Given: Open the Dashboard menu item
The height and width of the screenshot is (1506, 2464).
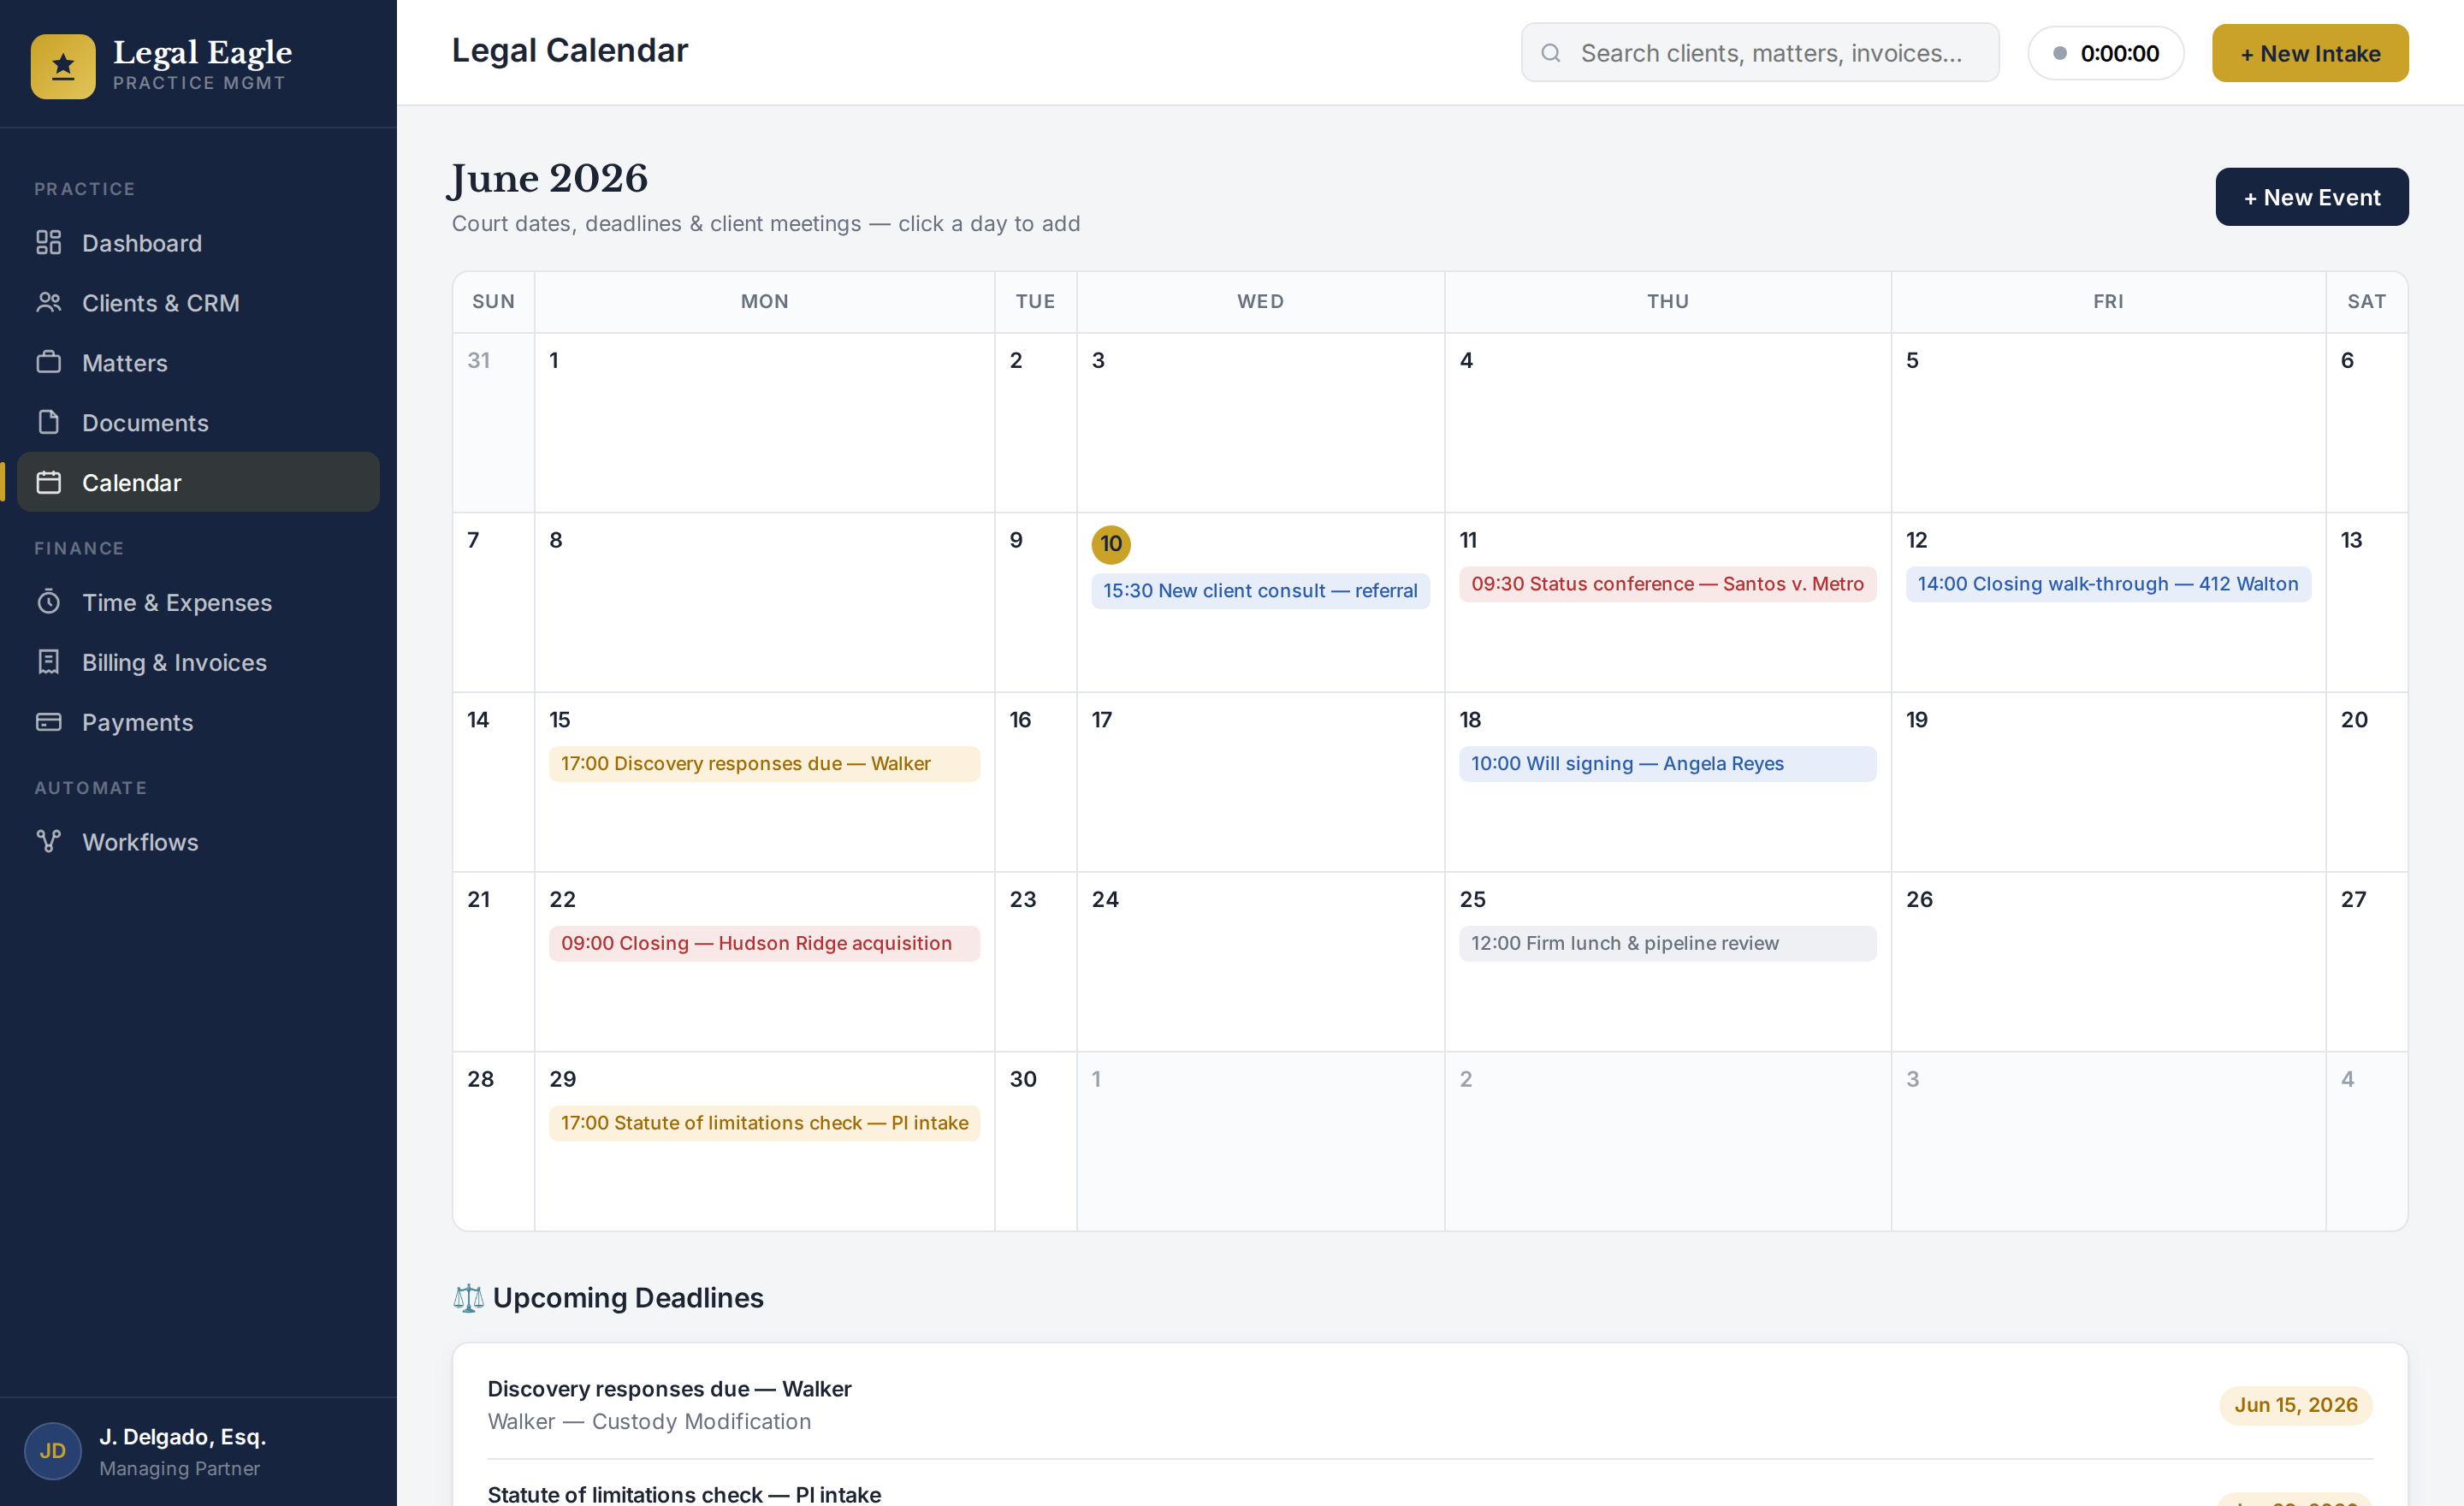Looking at the screenshot, I should 199,243.
